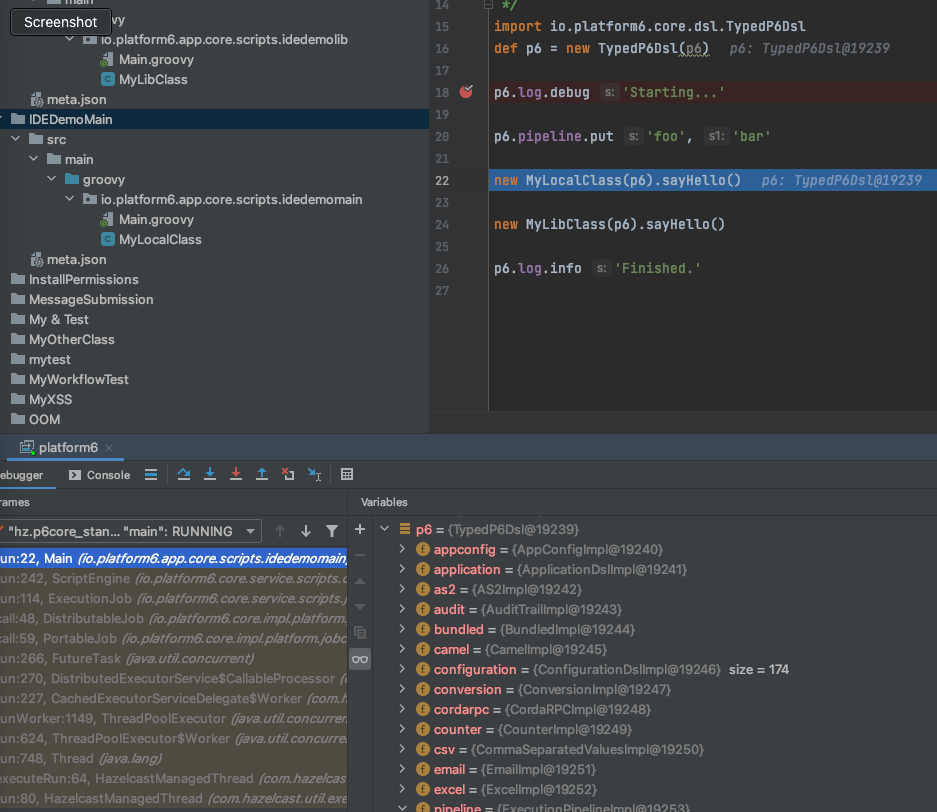The width and height of the screenshot is (937, 812).
Task: Toggle the breakpoint on line 18
Action: click(465, 91)
